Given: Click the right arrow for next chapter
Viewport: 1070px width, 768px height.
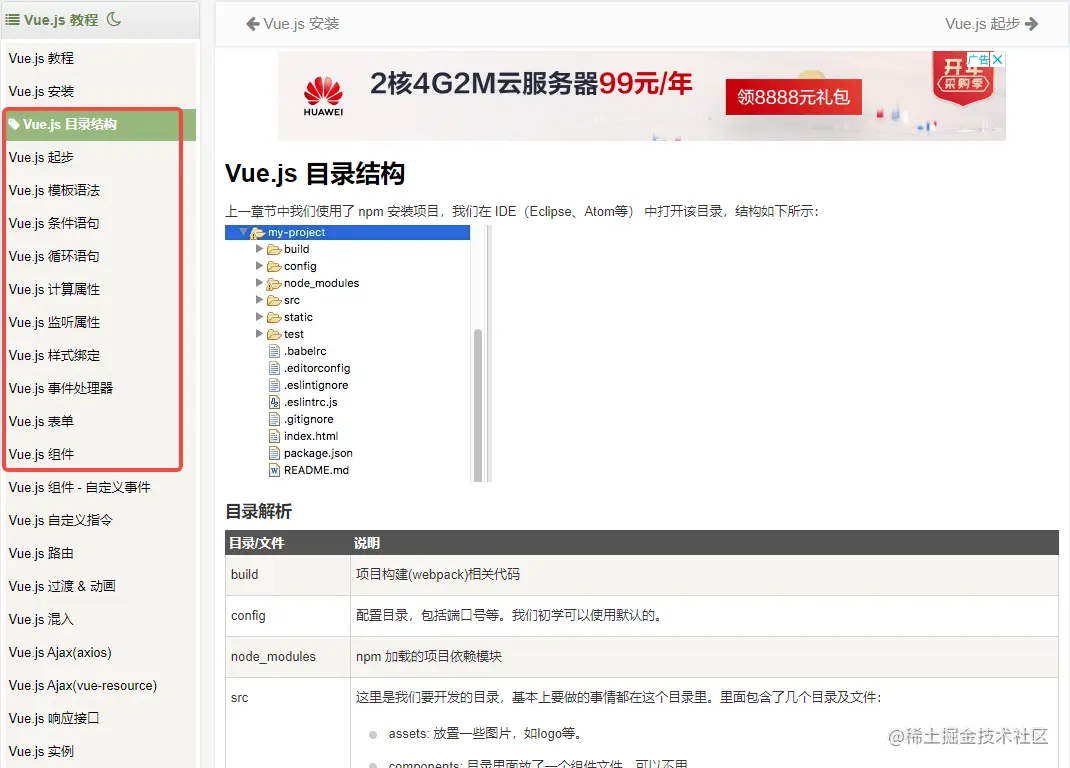Looking at the screenshot, I should pyautogui.click(x=1032, y=24).
